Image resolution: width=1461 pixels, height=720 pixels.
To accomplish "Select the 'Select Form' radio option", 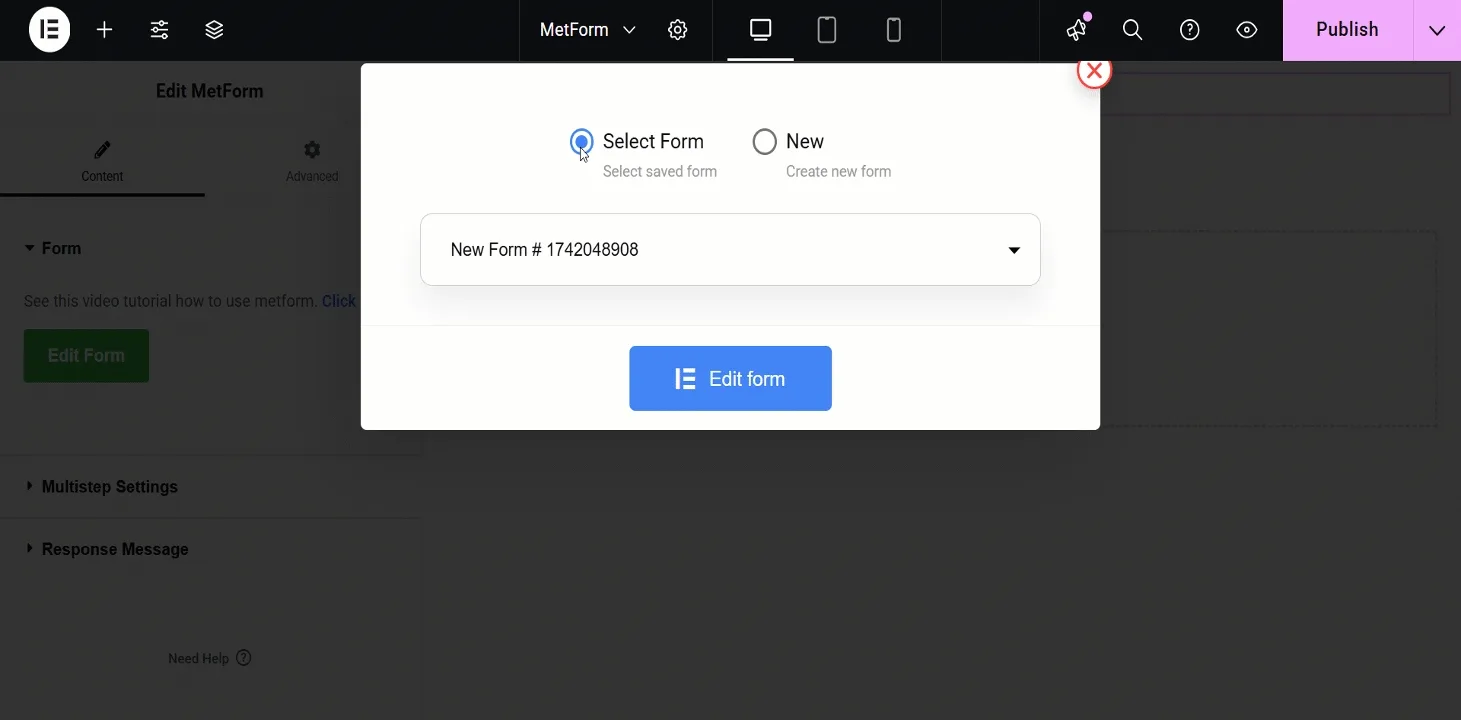I will (x=582, y=142).
